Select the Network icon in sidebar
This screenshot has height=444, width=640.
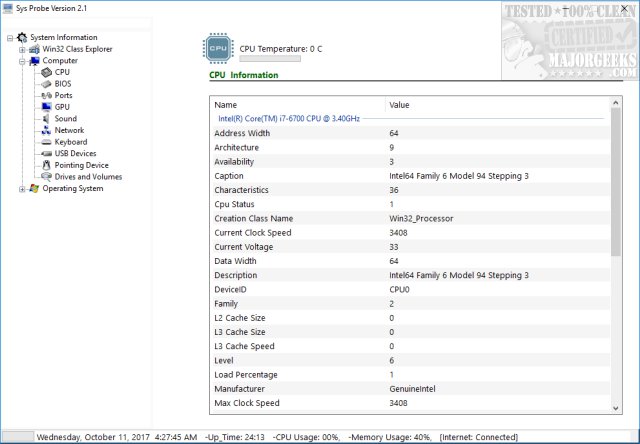[46, 130]
